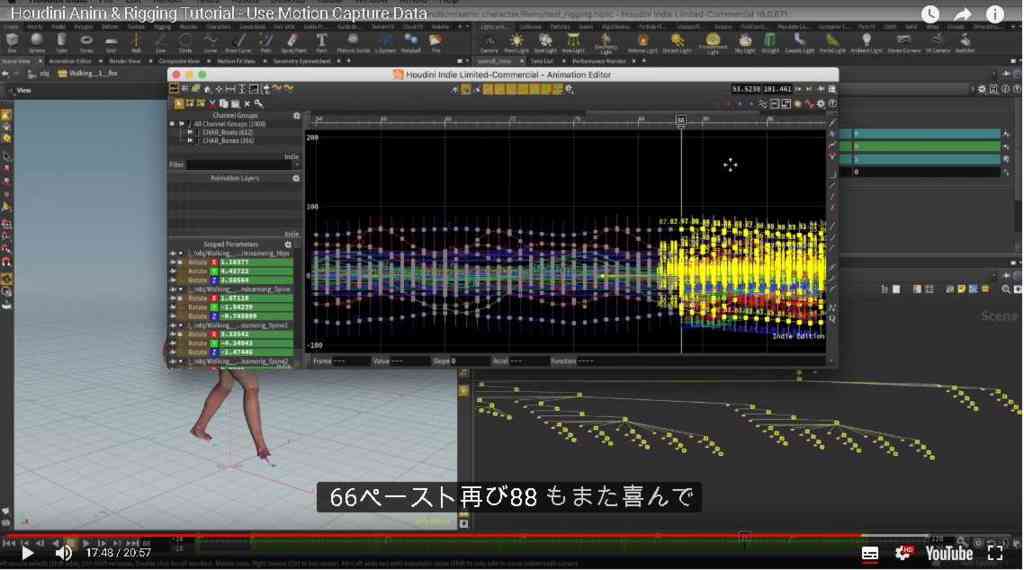Expand All Channel Groups tree row

tap(182, 123)
